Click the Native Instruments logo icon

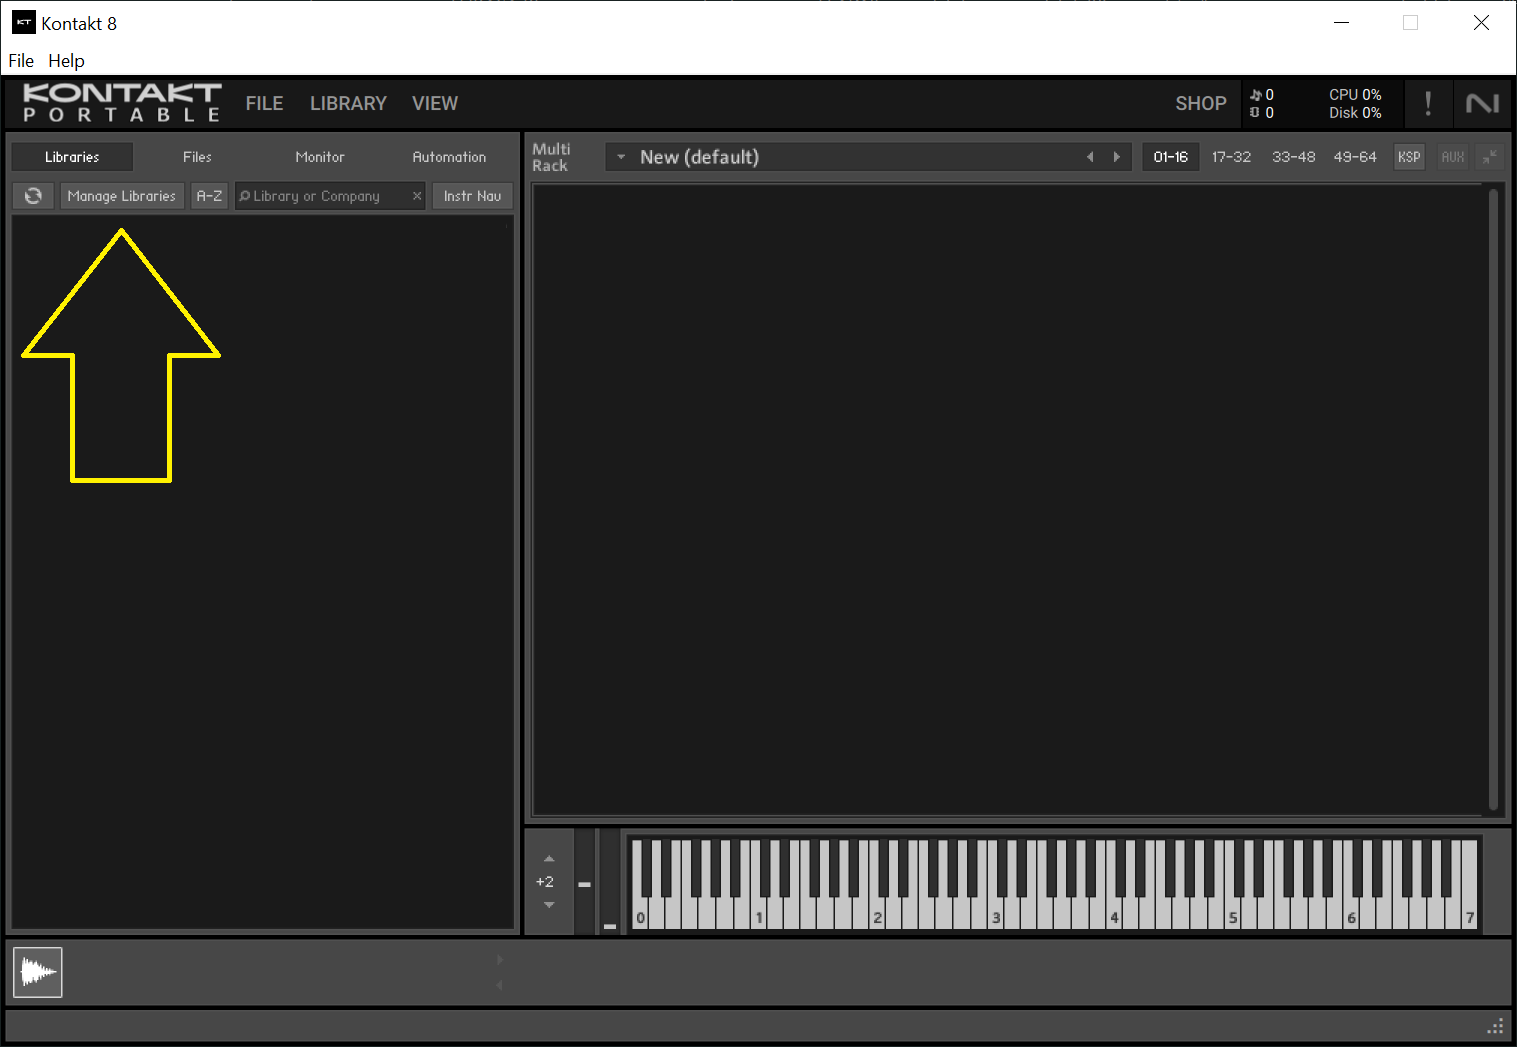(1482, 103)
